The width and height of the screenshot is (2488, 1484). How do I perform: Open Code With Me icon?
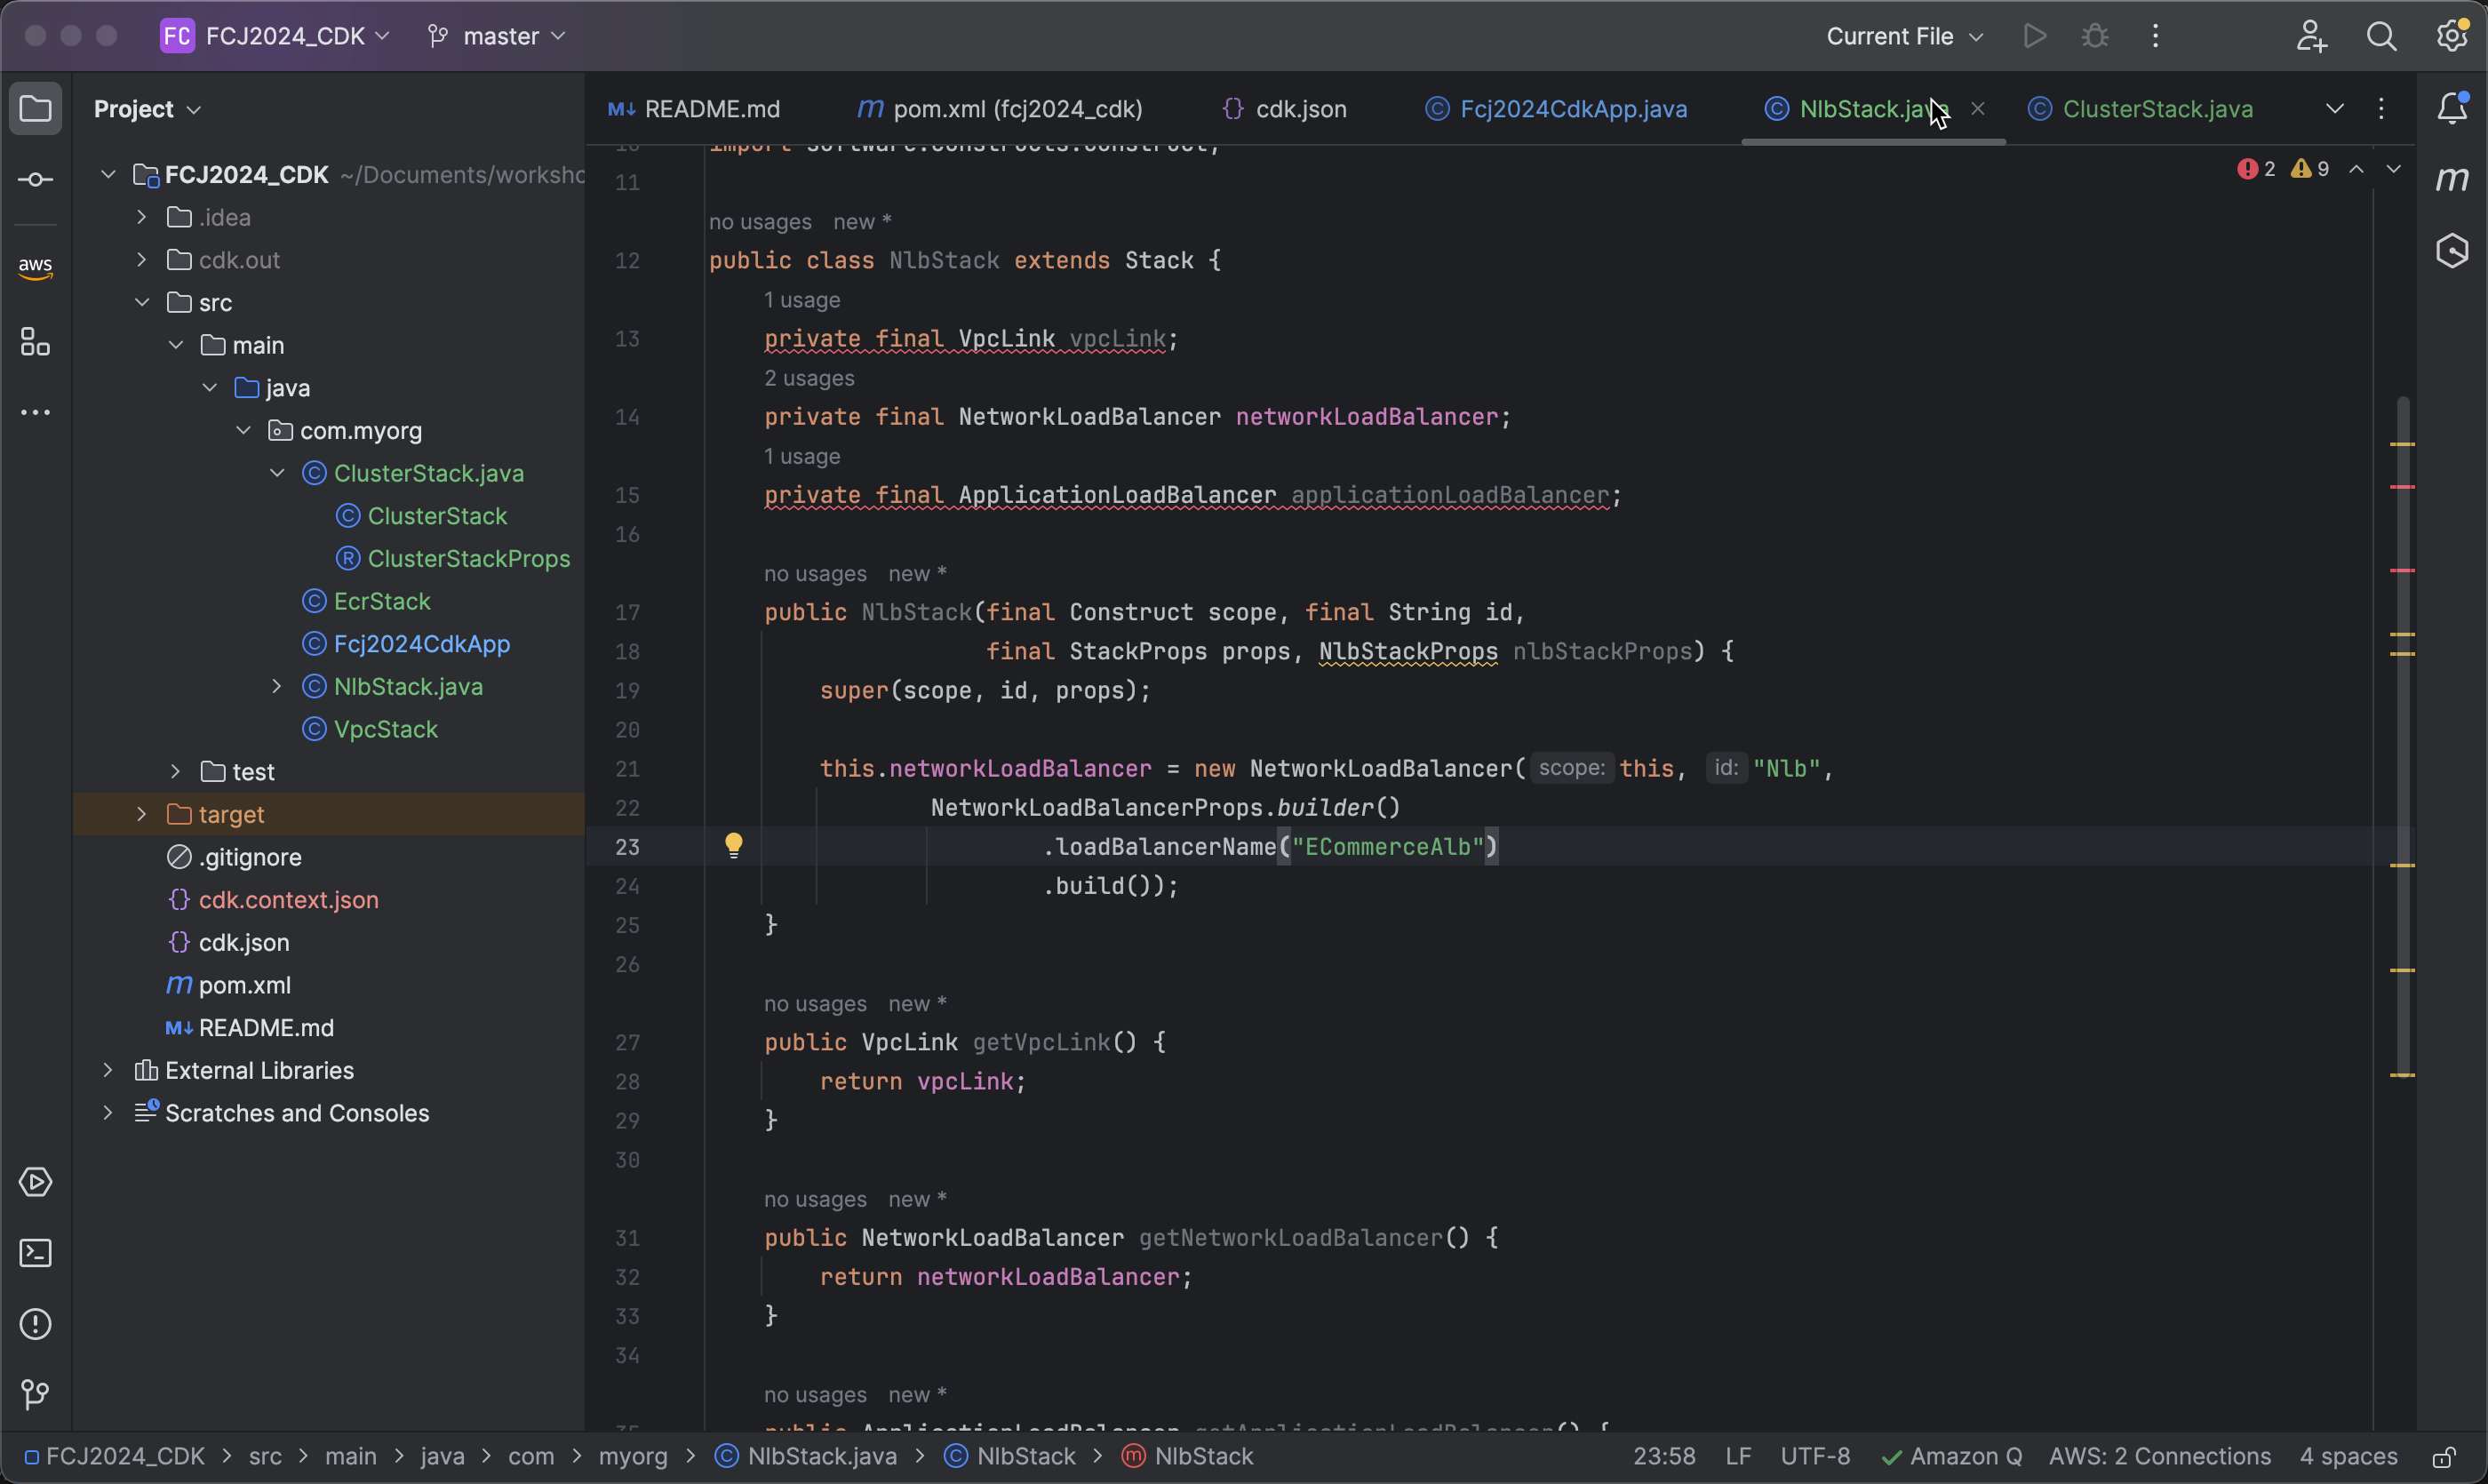(x=2311, y=36)
